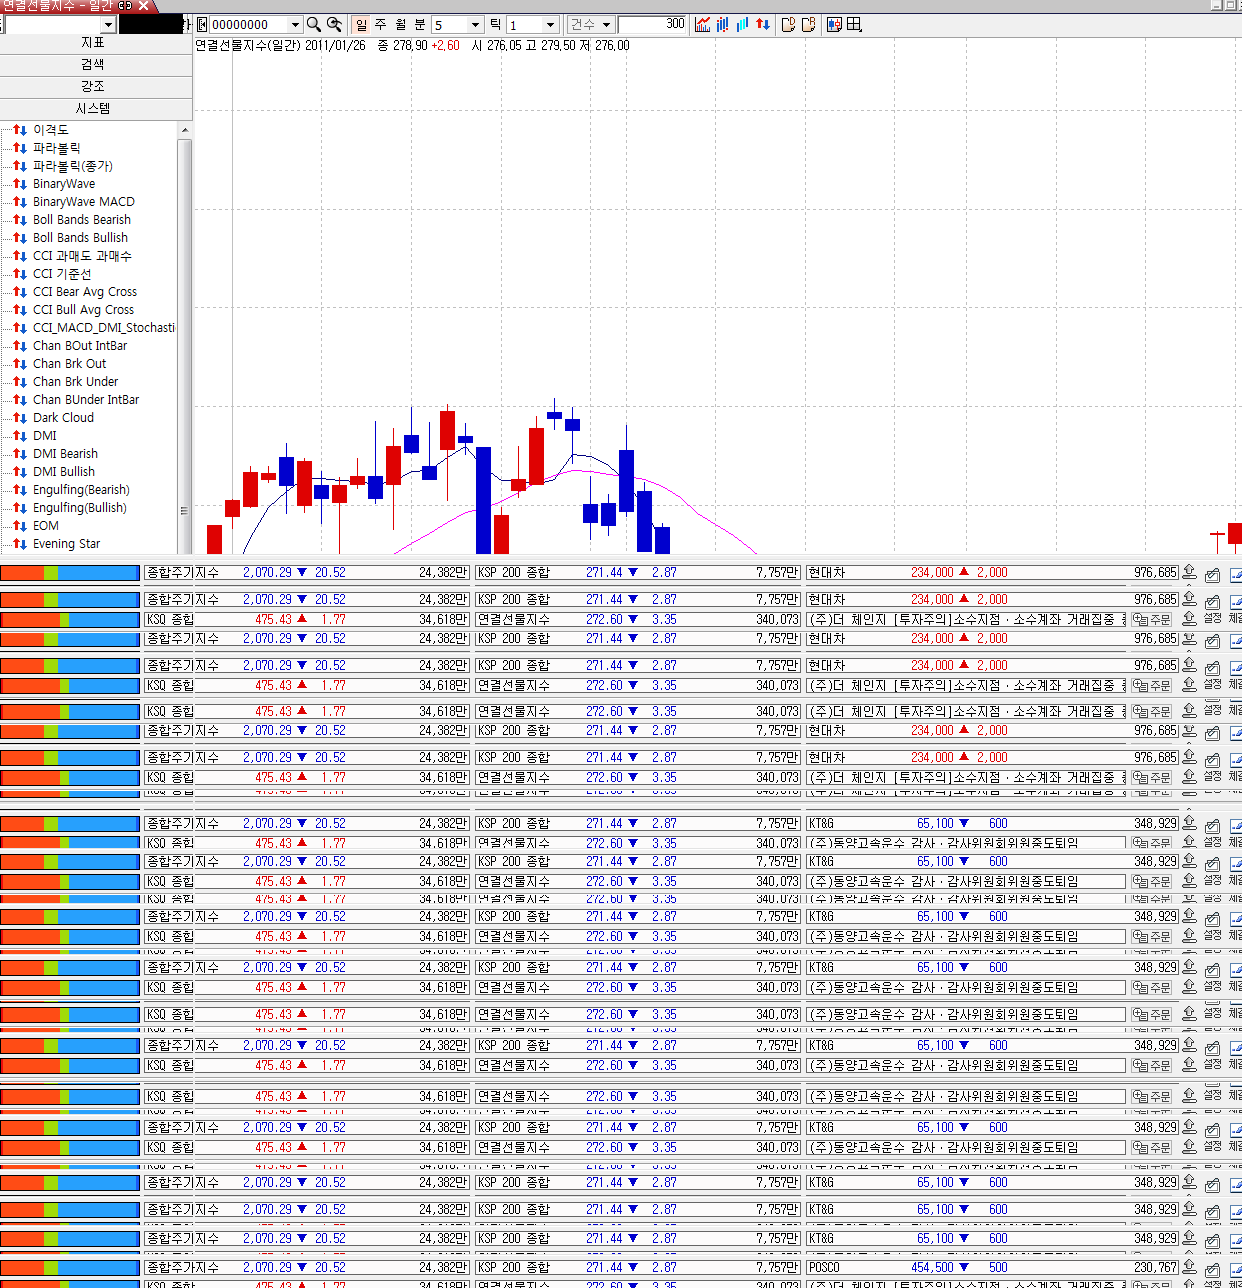1242x1288 pixels.
Task: Click the red-blue split window toolbar icon
Action: click(834, 24)
